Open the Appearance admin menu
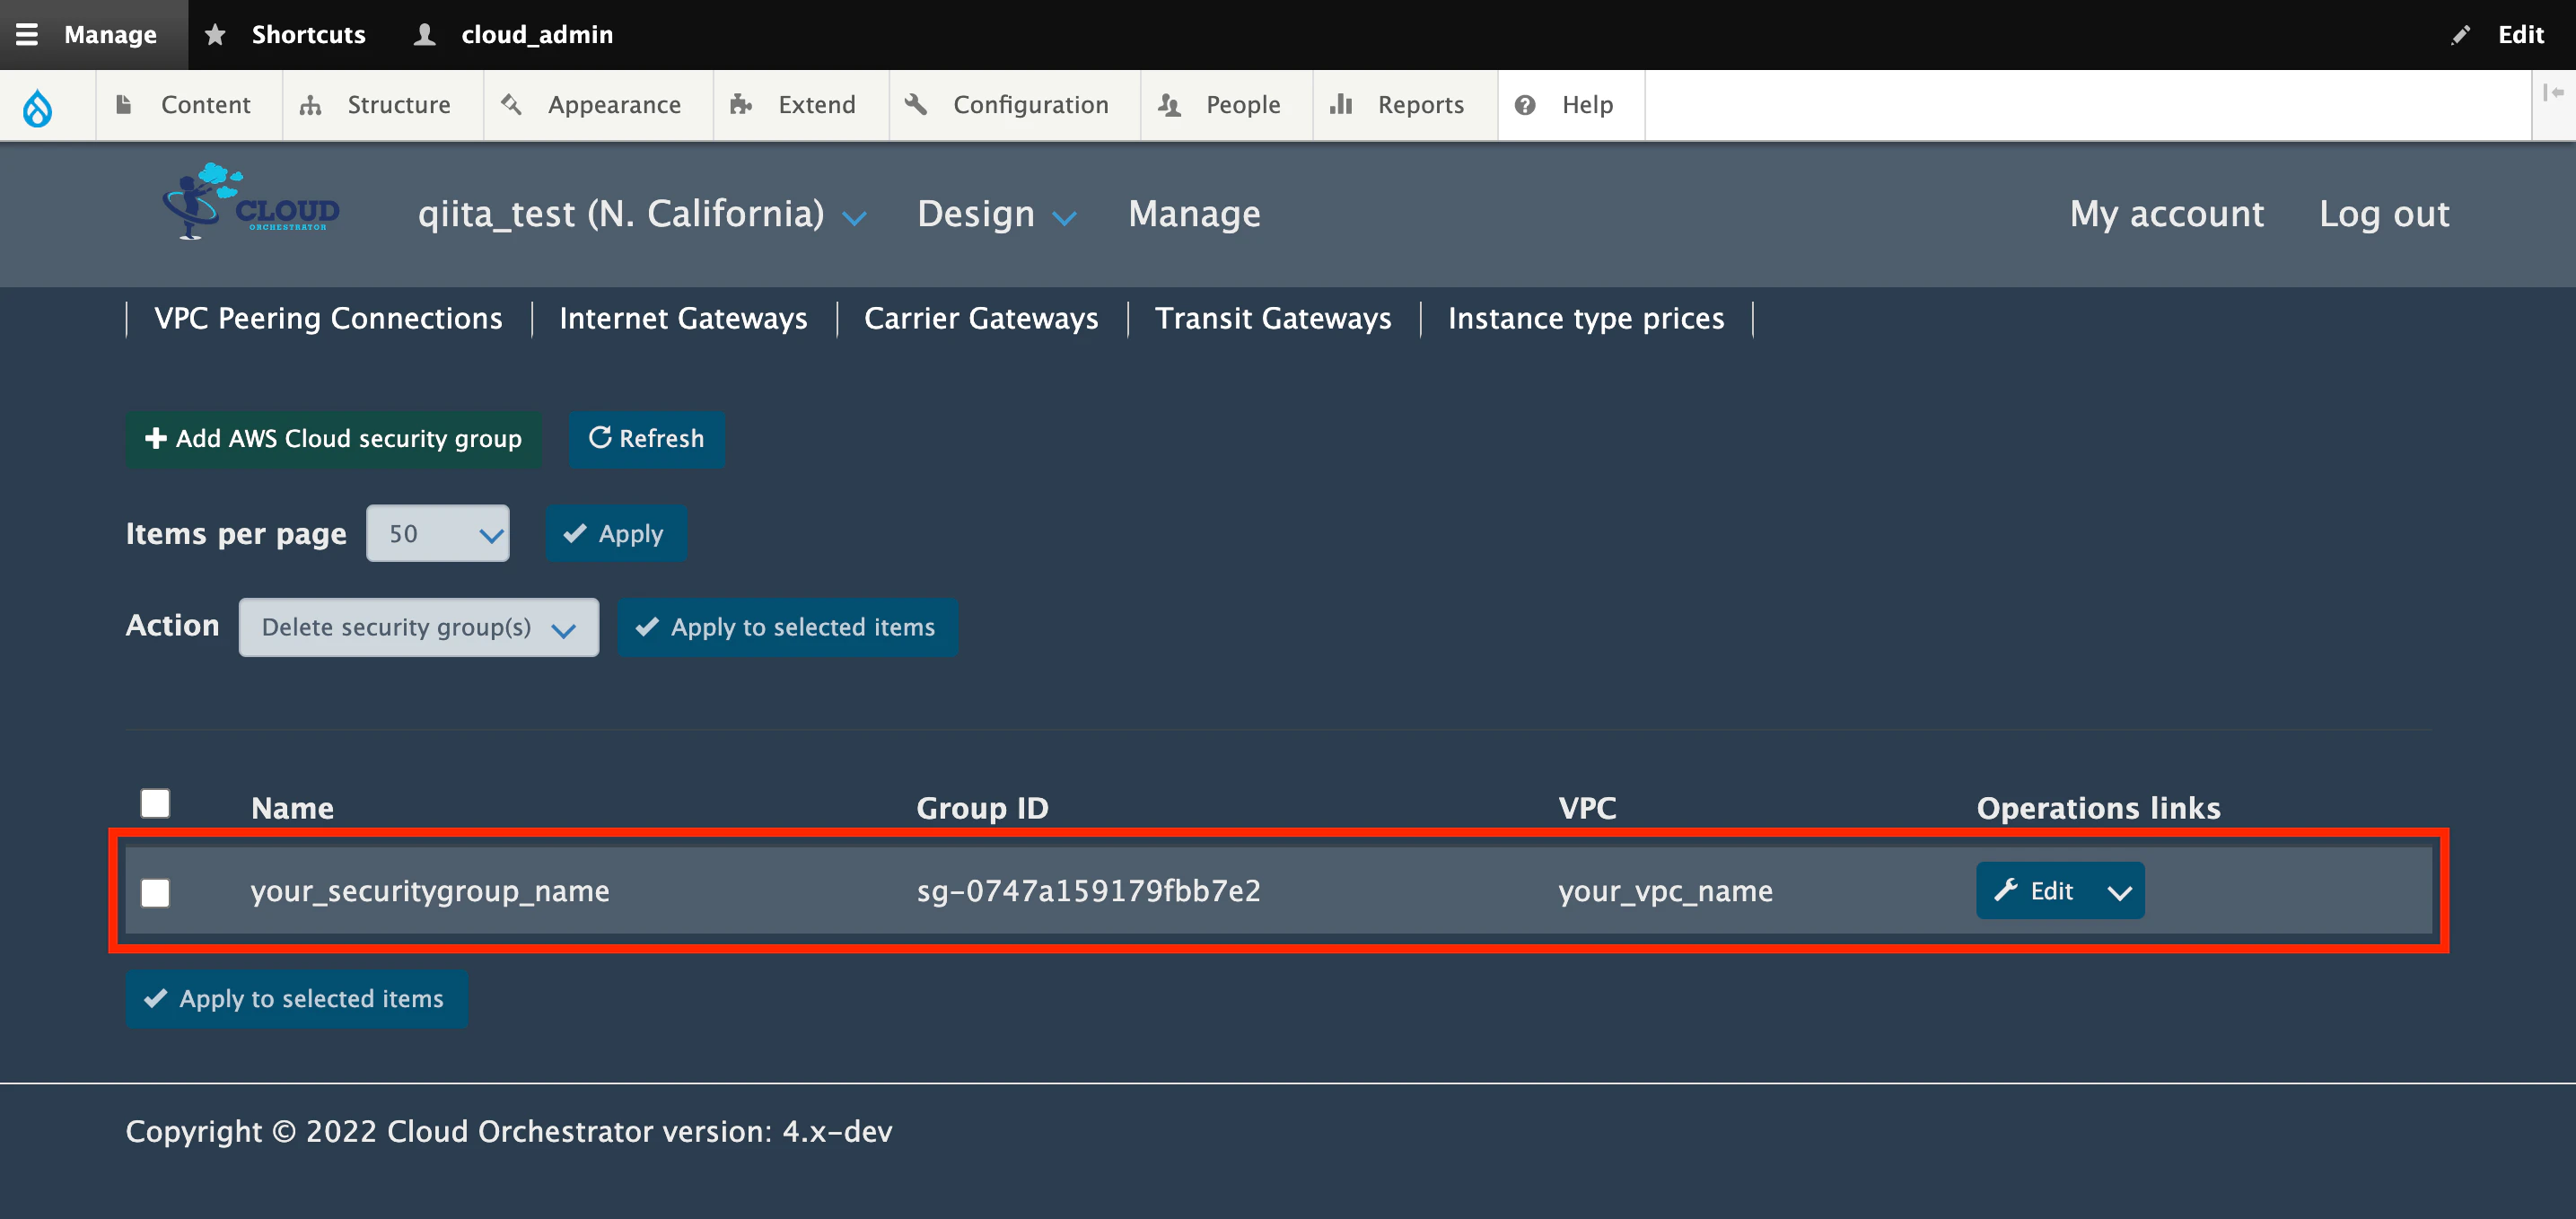Screen dimensions: 2576x1219 pos(597,105)
